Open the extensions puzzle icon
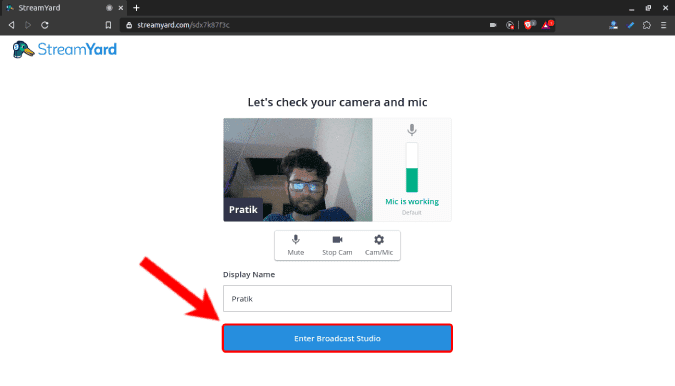The height and width of the screenshot is (386, 675). 647,25
